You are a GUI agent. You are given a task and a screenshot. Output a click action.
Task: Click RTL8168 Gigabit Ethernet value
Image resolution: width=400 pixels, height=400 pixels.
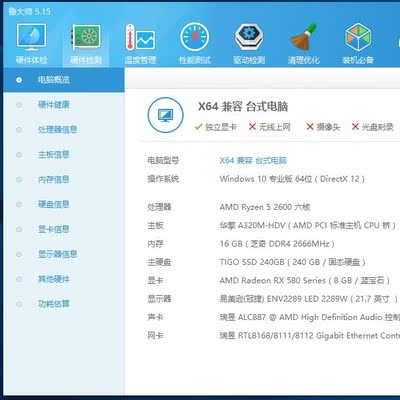(309, 336)
